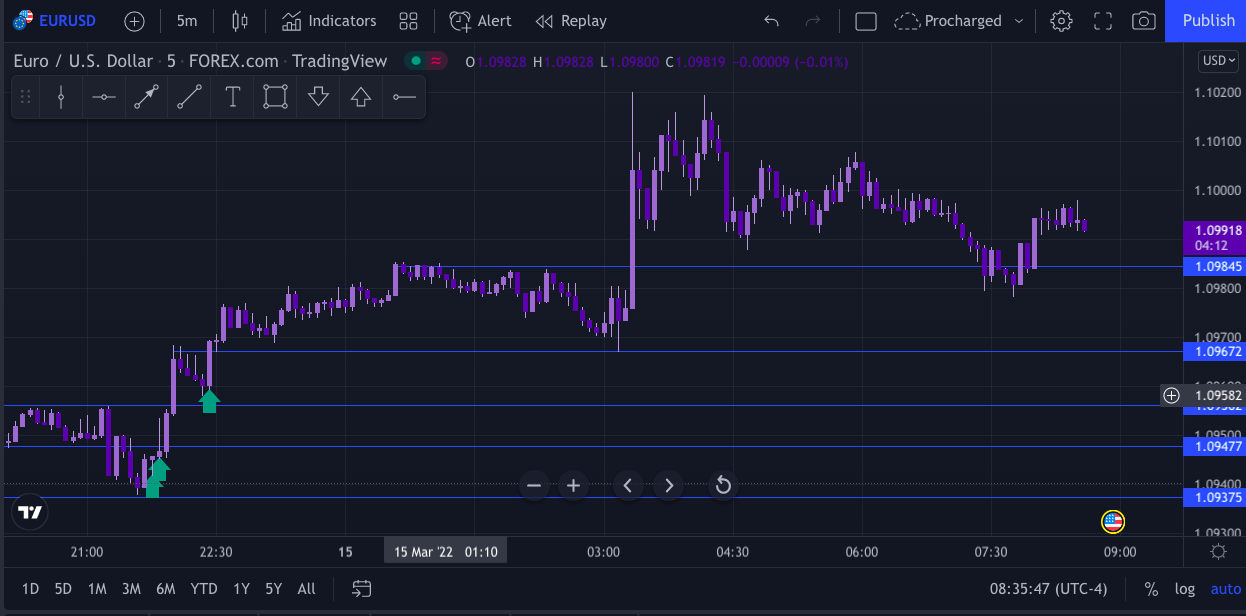Toggle the percent scale mode

pos(1151,589)
